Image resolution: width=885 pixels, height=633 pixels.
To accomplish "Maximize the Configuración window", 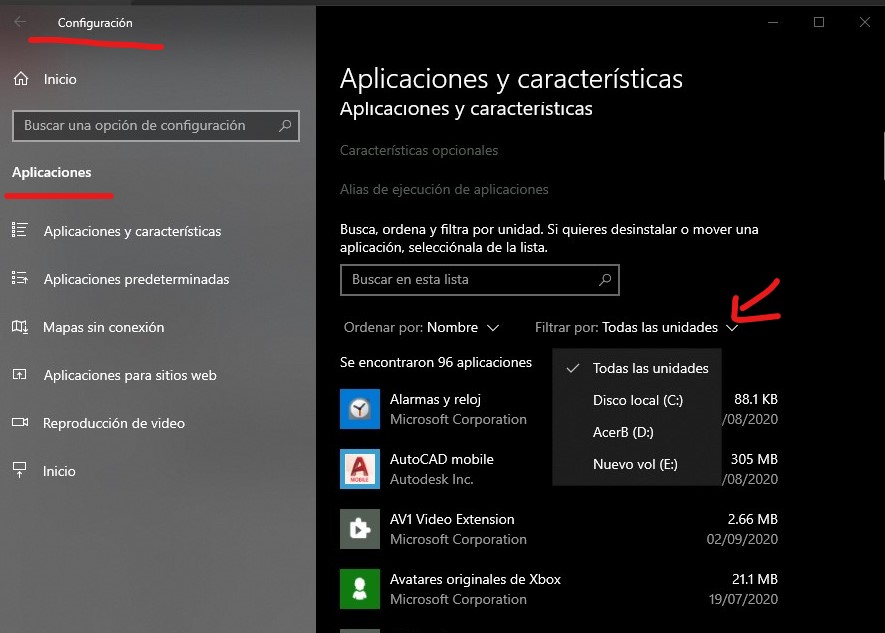I will pos(819,22).
